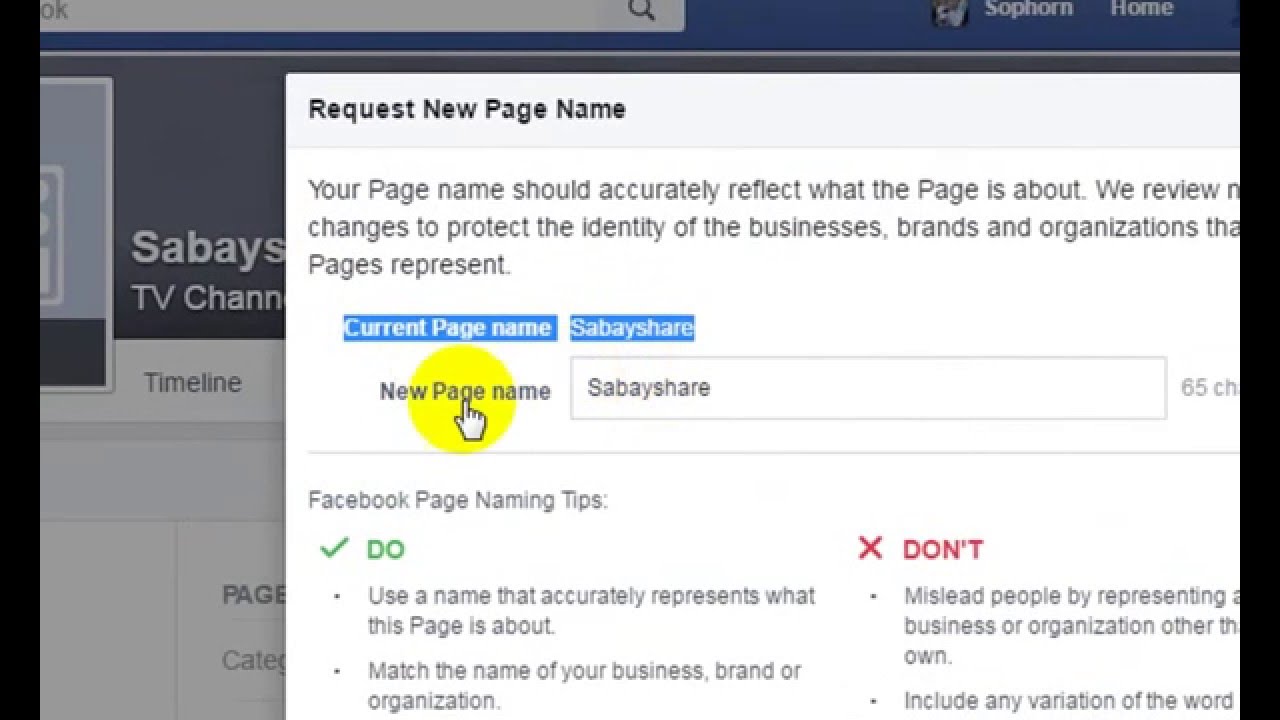Click the page profile picture thumbnail
This screenshot has height=720, width=1280.
point(76,233)
